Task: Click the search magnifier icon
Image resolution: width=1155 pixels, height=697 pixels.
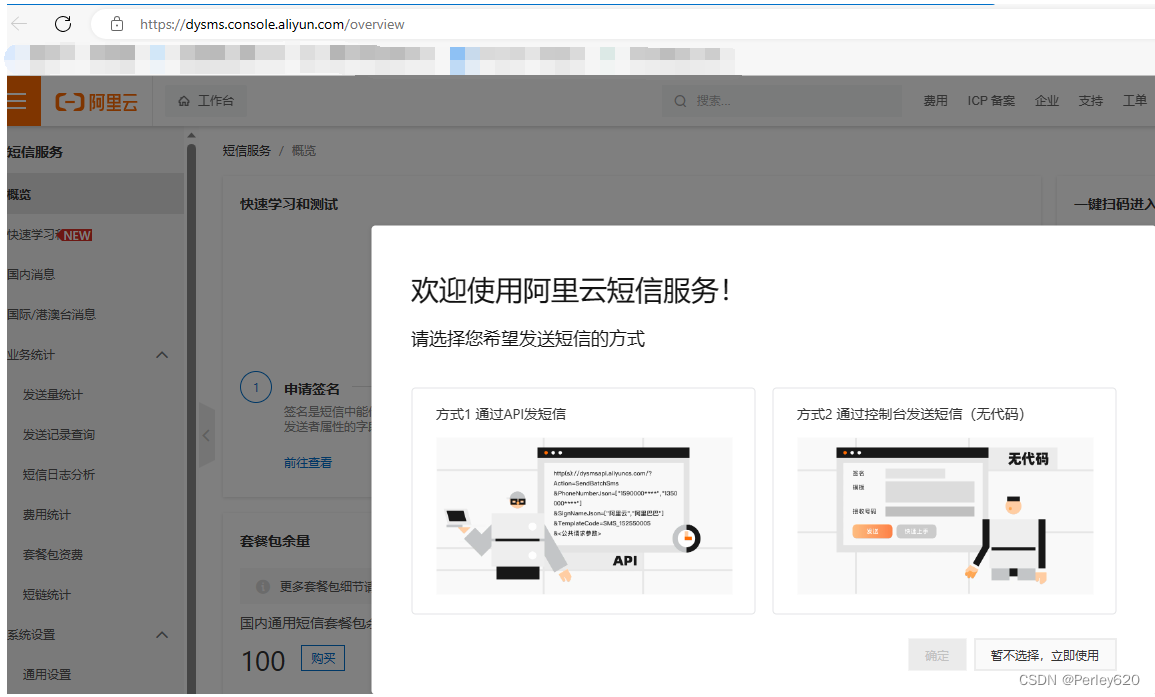Action: pos(680,101)
